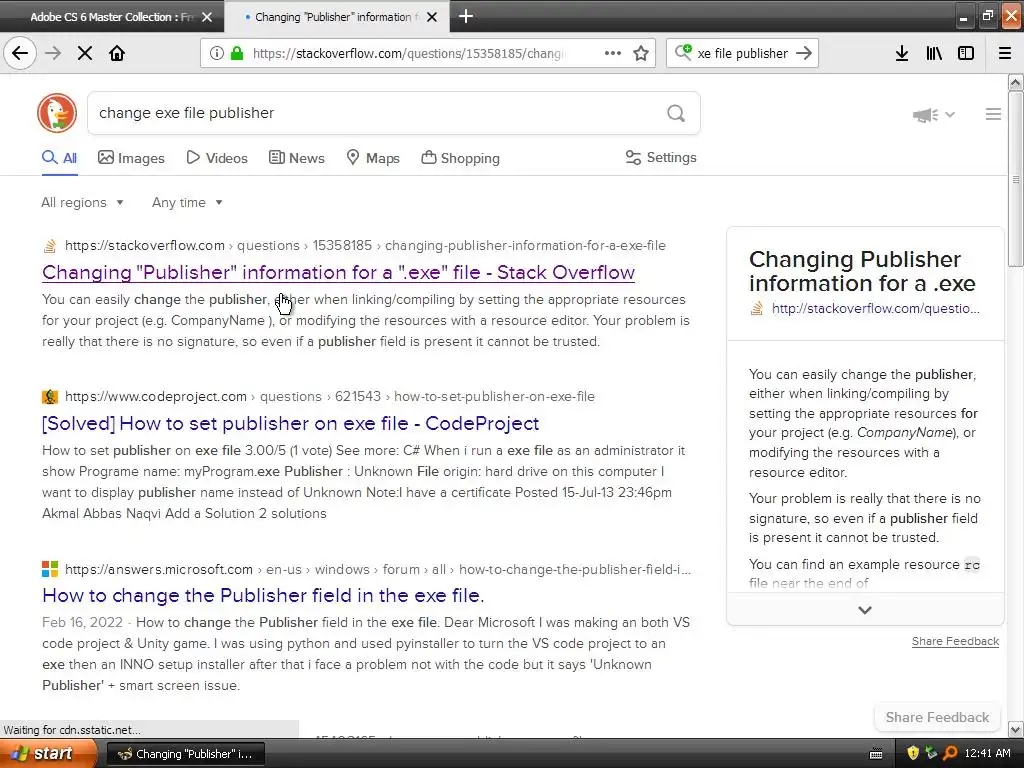
Task: Open the Windows Start menu
Action: [47, 754]
